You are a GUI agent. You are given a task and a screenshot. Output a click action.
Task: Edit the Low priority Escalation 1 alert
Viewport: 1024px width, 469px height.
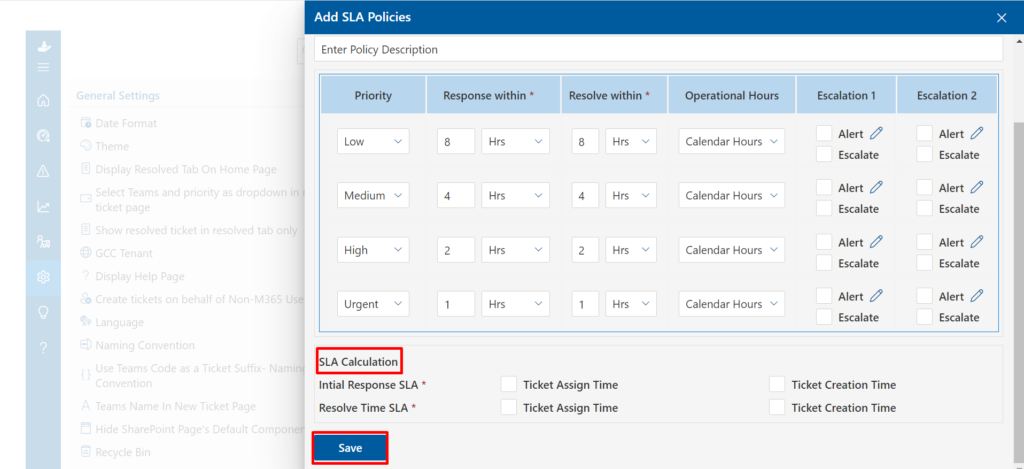[x=877, y=133]
